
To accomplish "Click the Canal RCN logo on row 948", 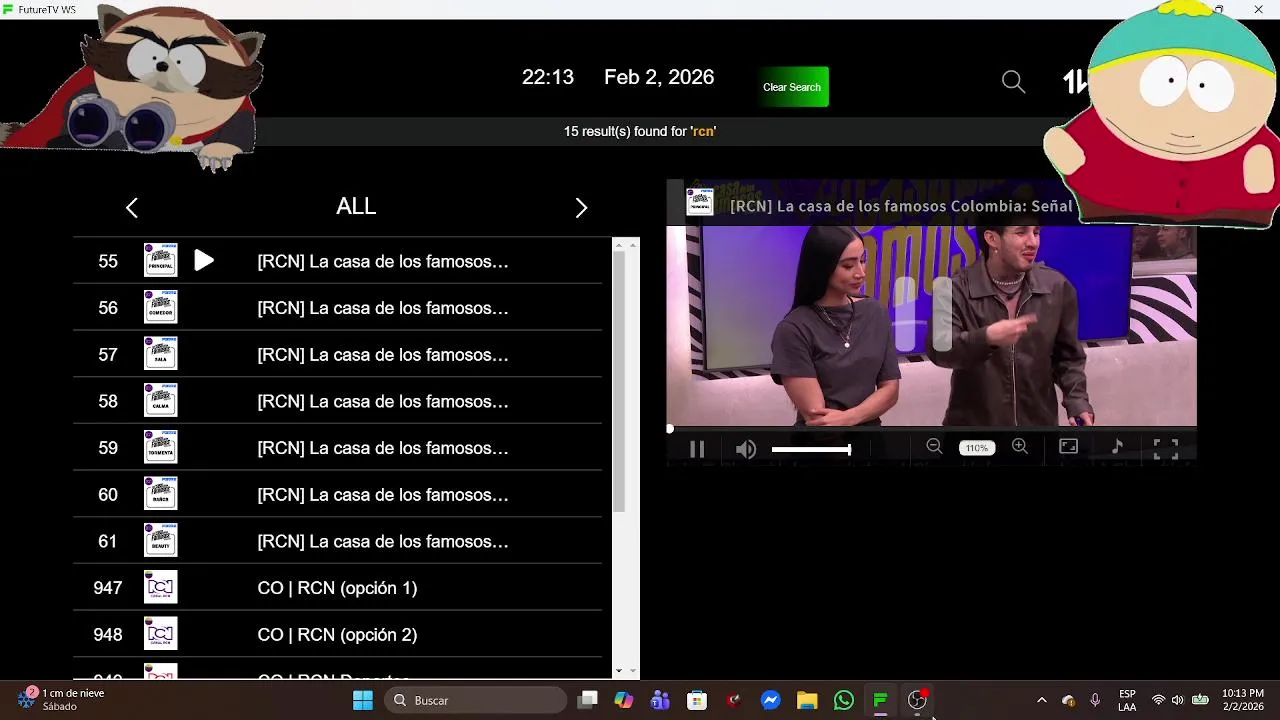I will (160, 634).
